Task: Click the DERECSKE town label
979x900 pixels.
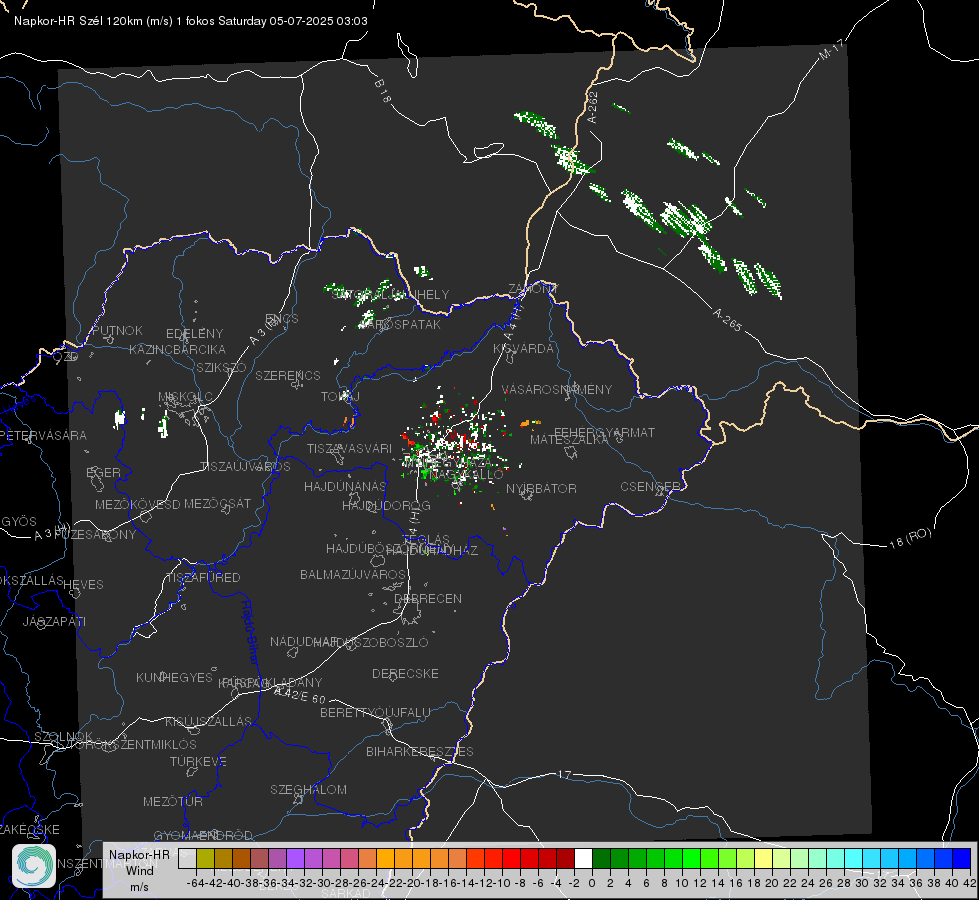Action: click(x=405, y=674)
